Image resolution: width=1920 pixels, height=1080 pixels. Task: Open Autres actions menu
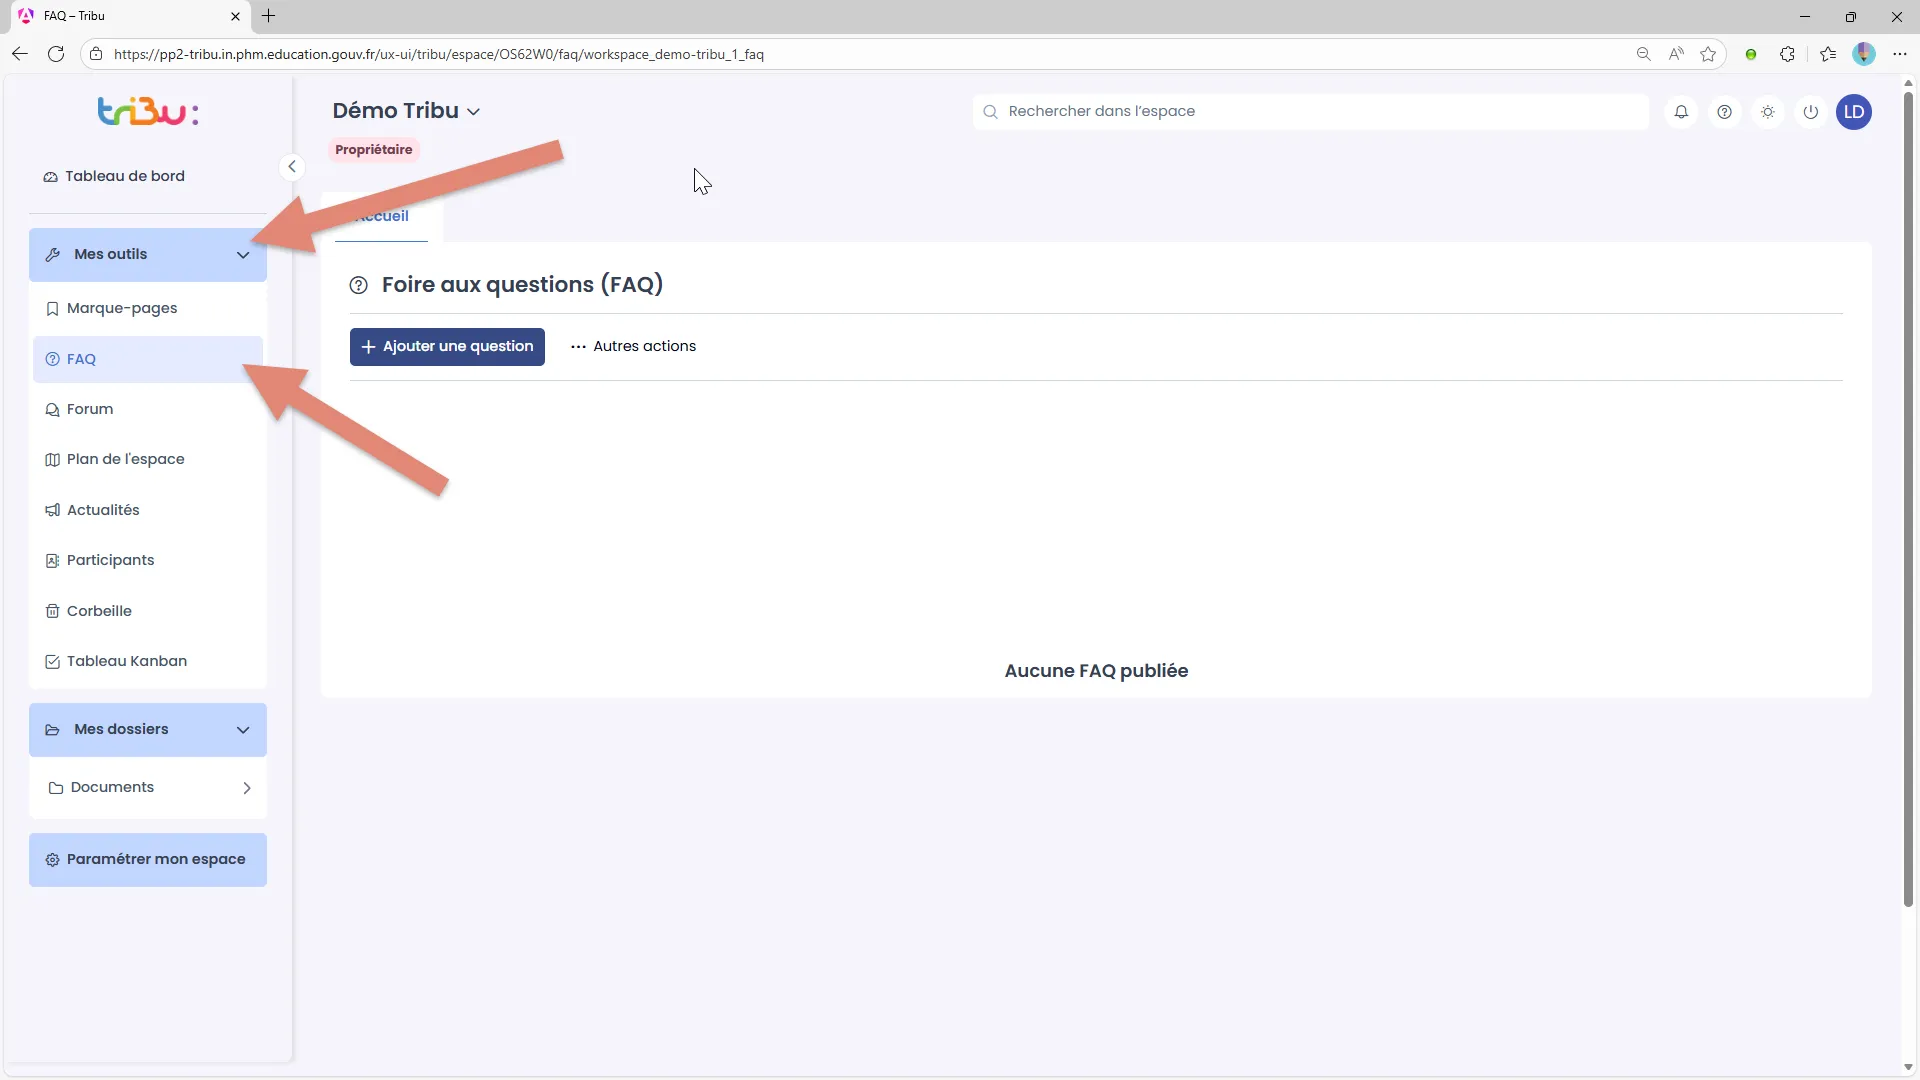tap(633, 347)
